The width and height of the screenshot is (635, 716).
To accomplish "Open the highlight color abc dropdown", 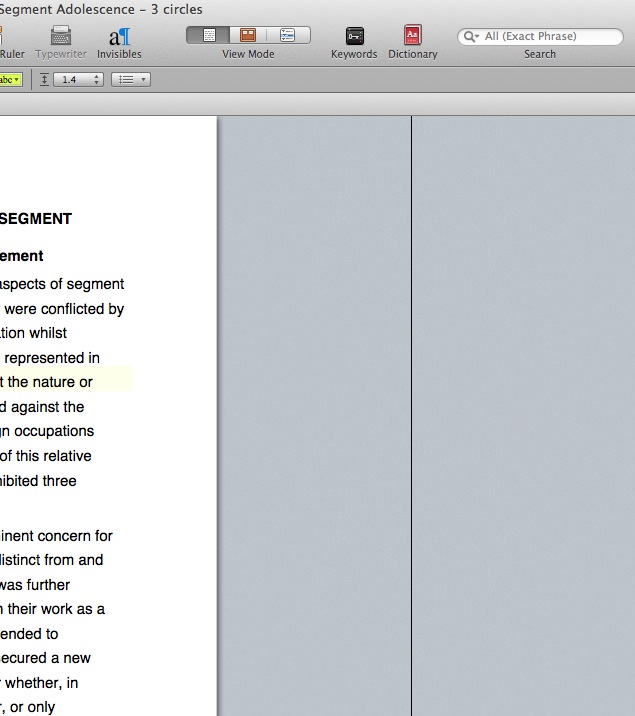I will pos(17,79).
